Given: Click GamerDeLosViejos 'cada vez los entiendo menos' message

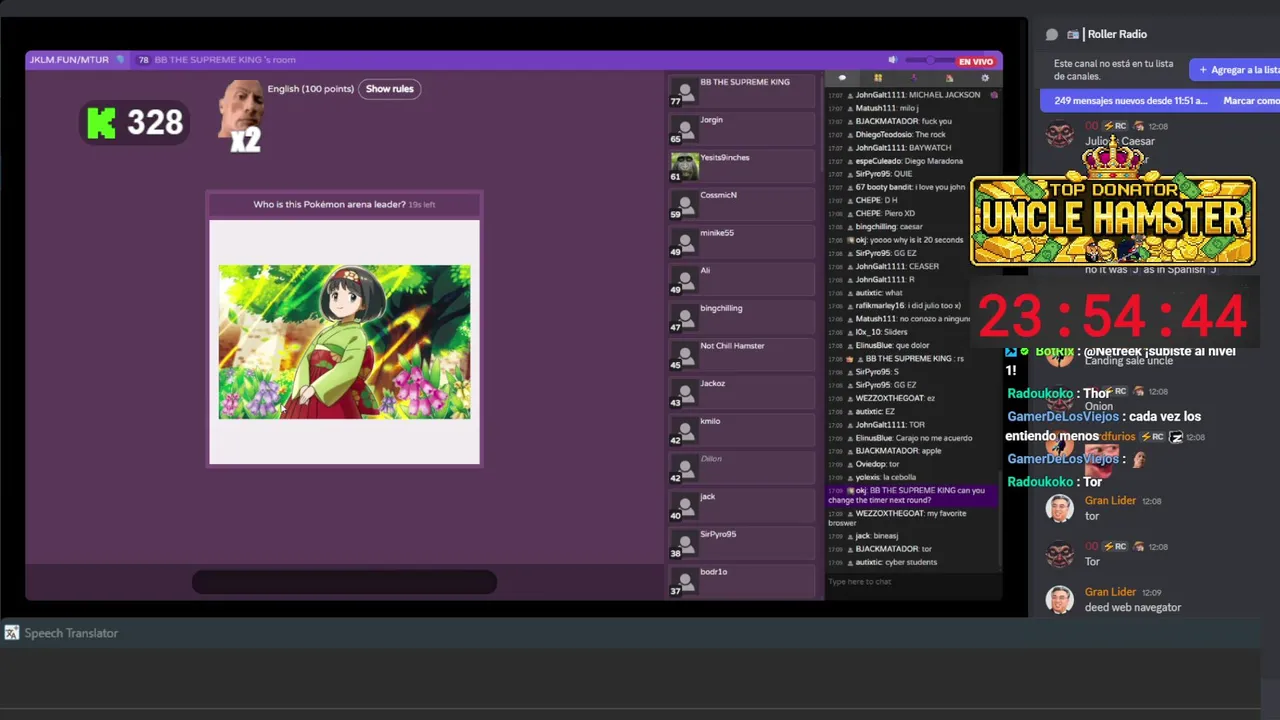Looking at the screenshot, I should tap(1103, 426).
